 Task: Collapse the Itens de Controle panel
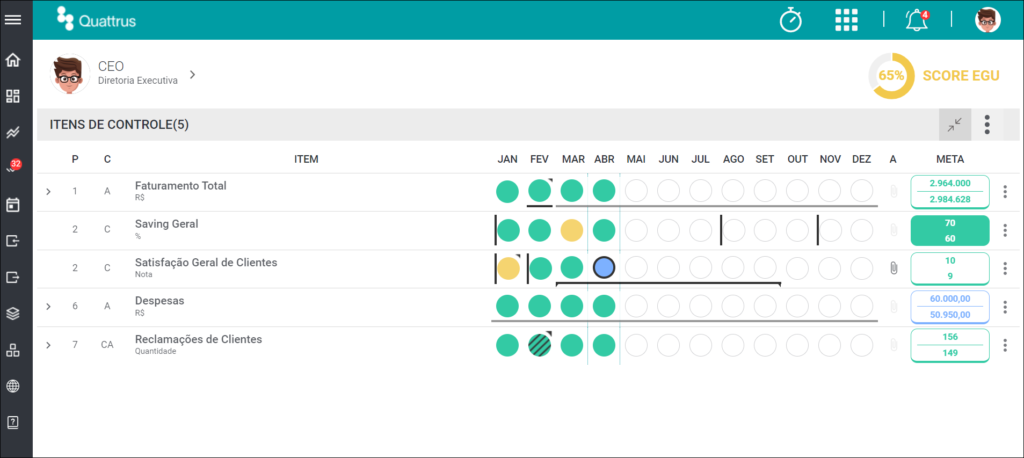955,124
